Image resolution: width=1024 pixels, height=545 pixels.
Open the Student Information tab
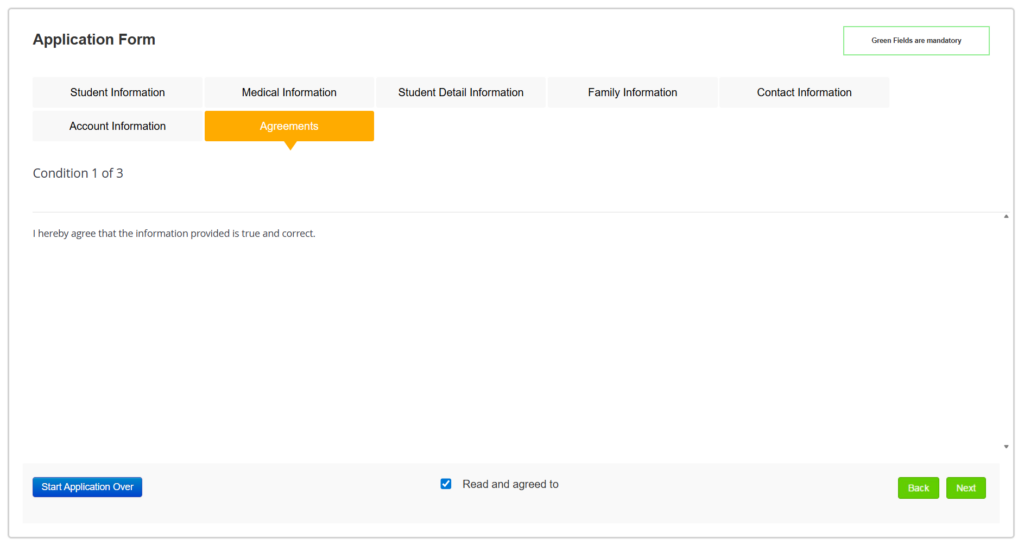(x=118, y=92)
